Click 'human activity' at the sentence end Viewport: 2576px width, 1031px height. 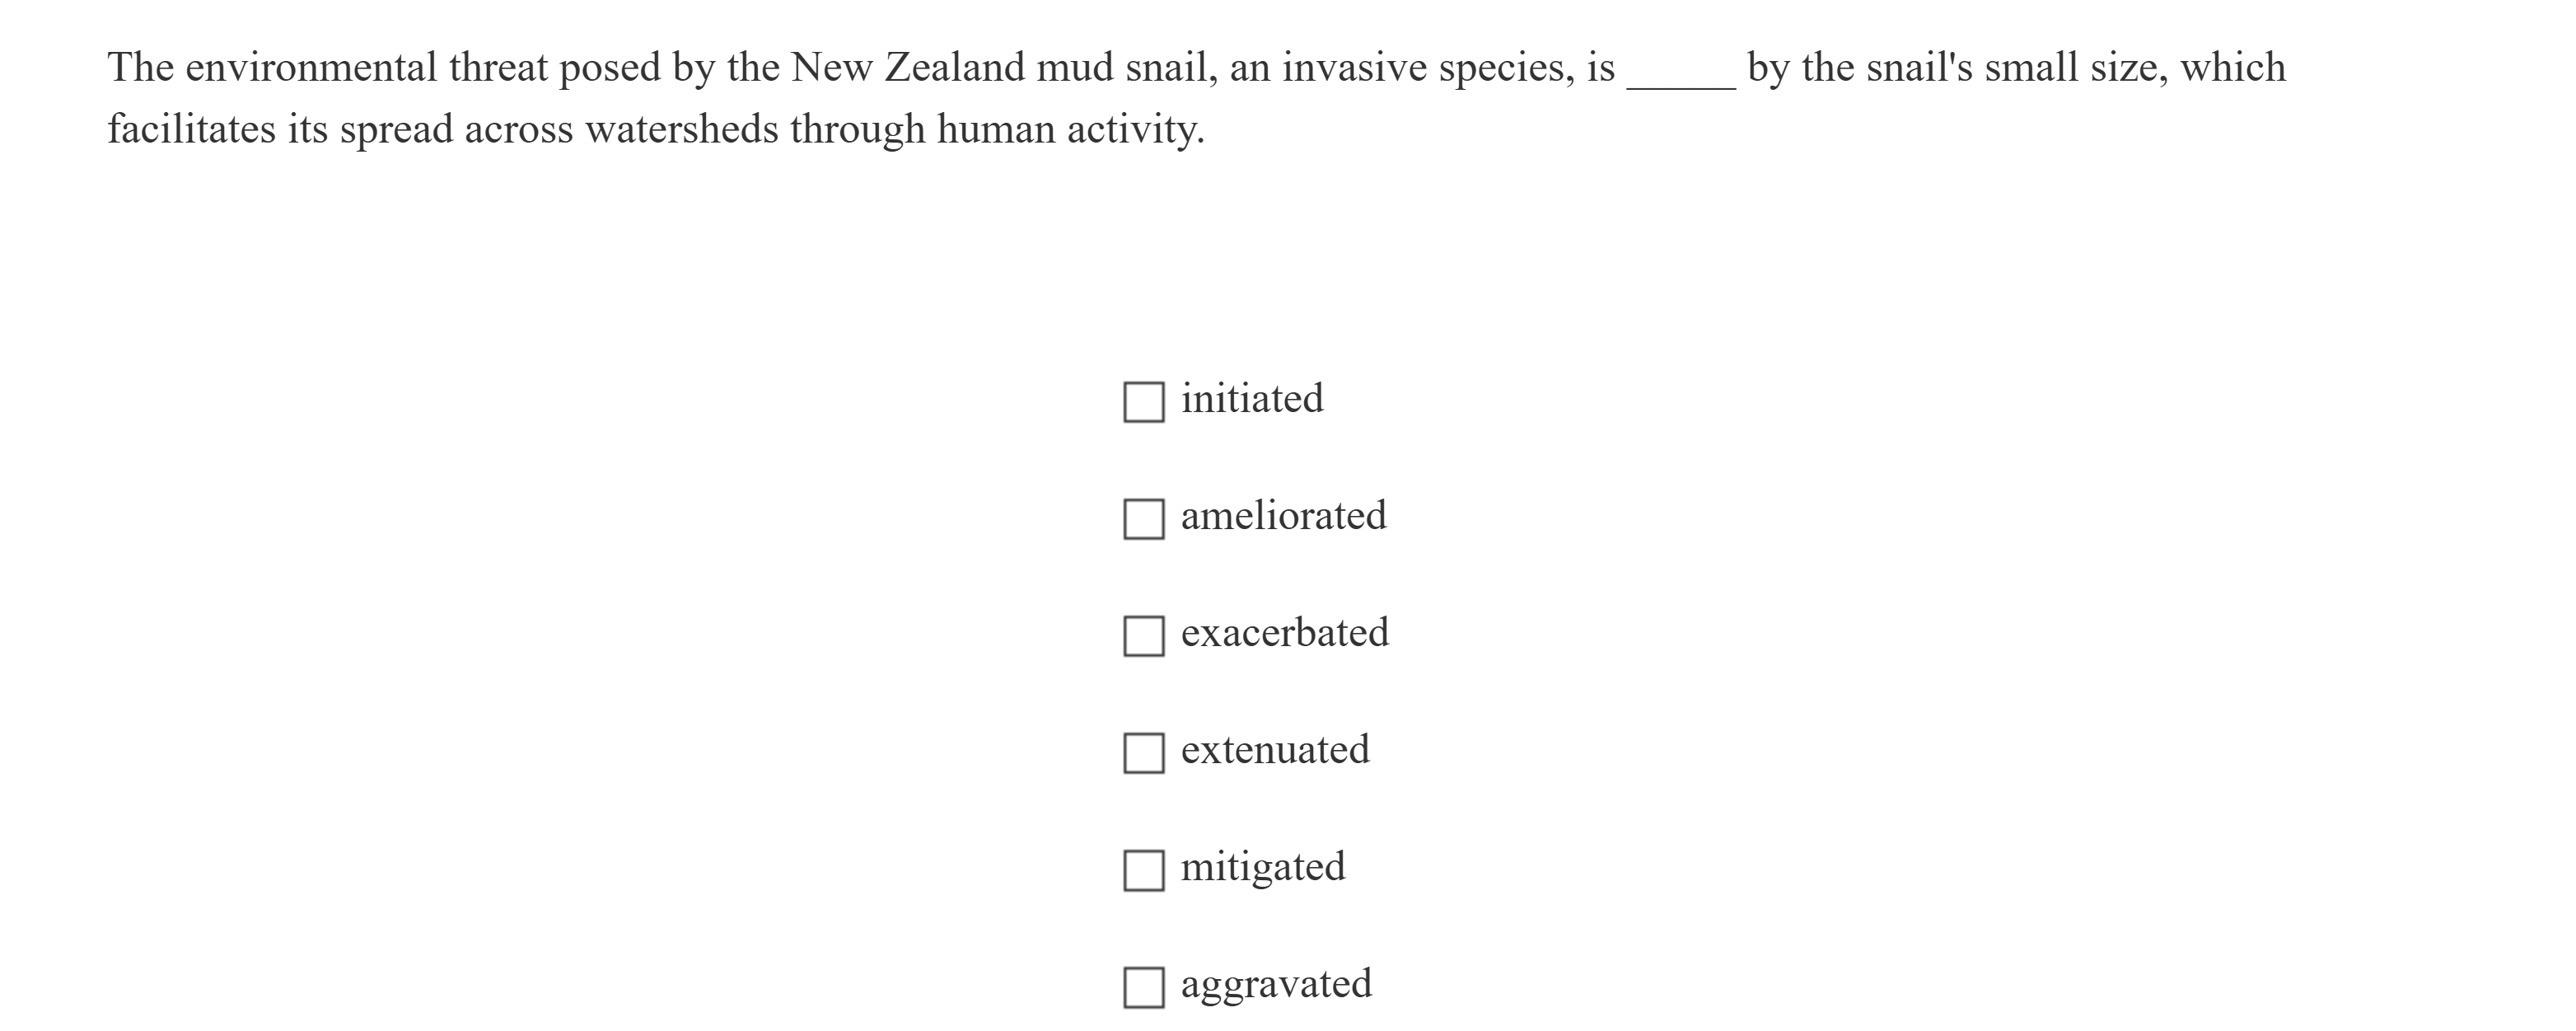(x=1069, y=130)
